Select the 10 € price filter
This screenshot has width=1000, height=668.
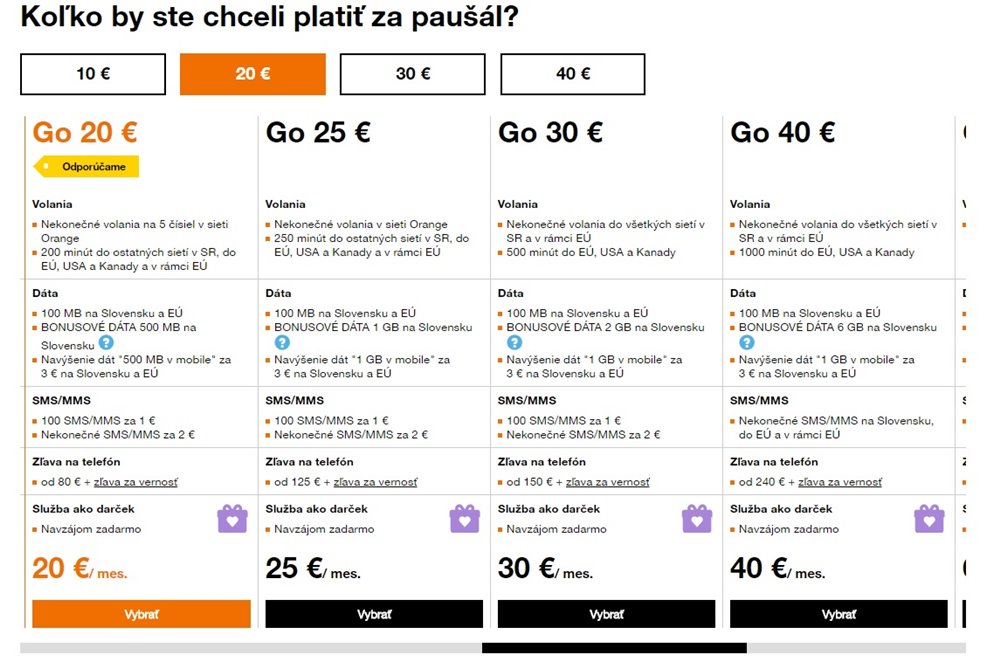[x=93, y=74]
